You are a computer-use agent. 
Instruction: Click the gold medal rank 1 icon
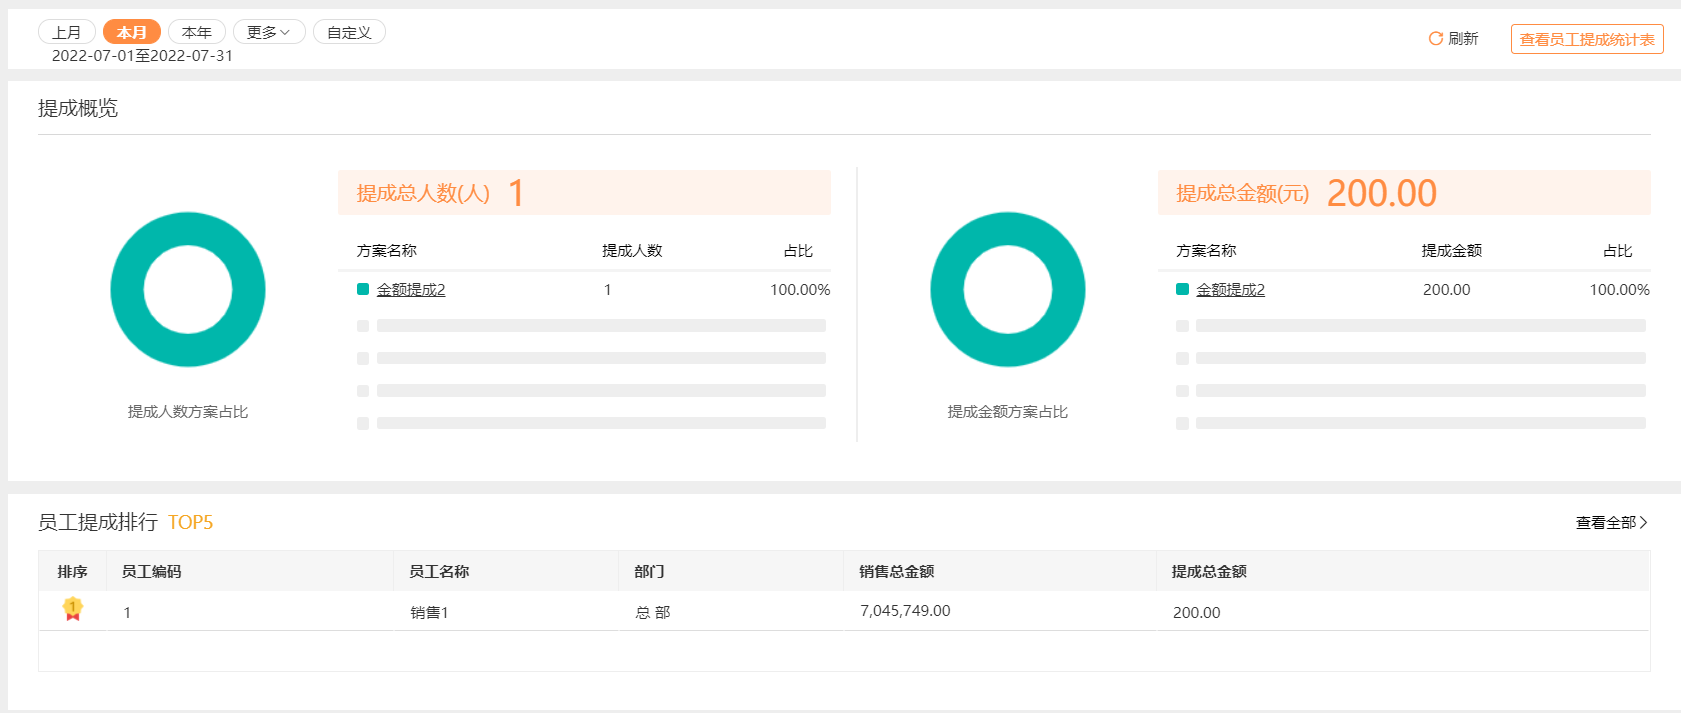[72, 609]
